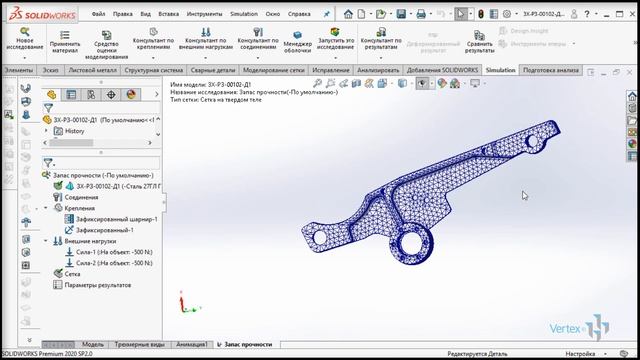
Task: Switch to the Анимация1 bottom tab
Action: click(192, 344)
